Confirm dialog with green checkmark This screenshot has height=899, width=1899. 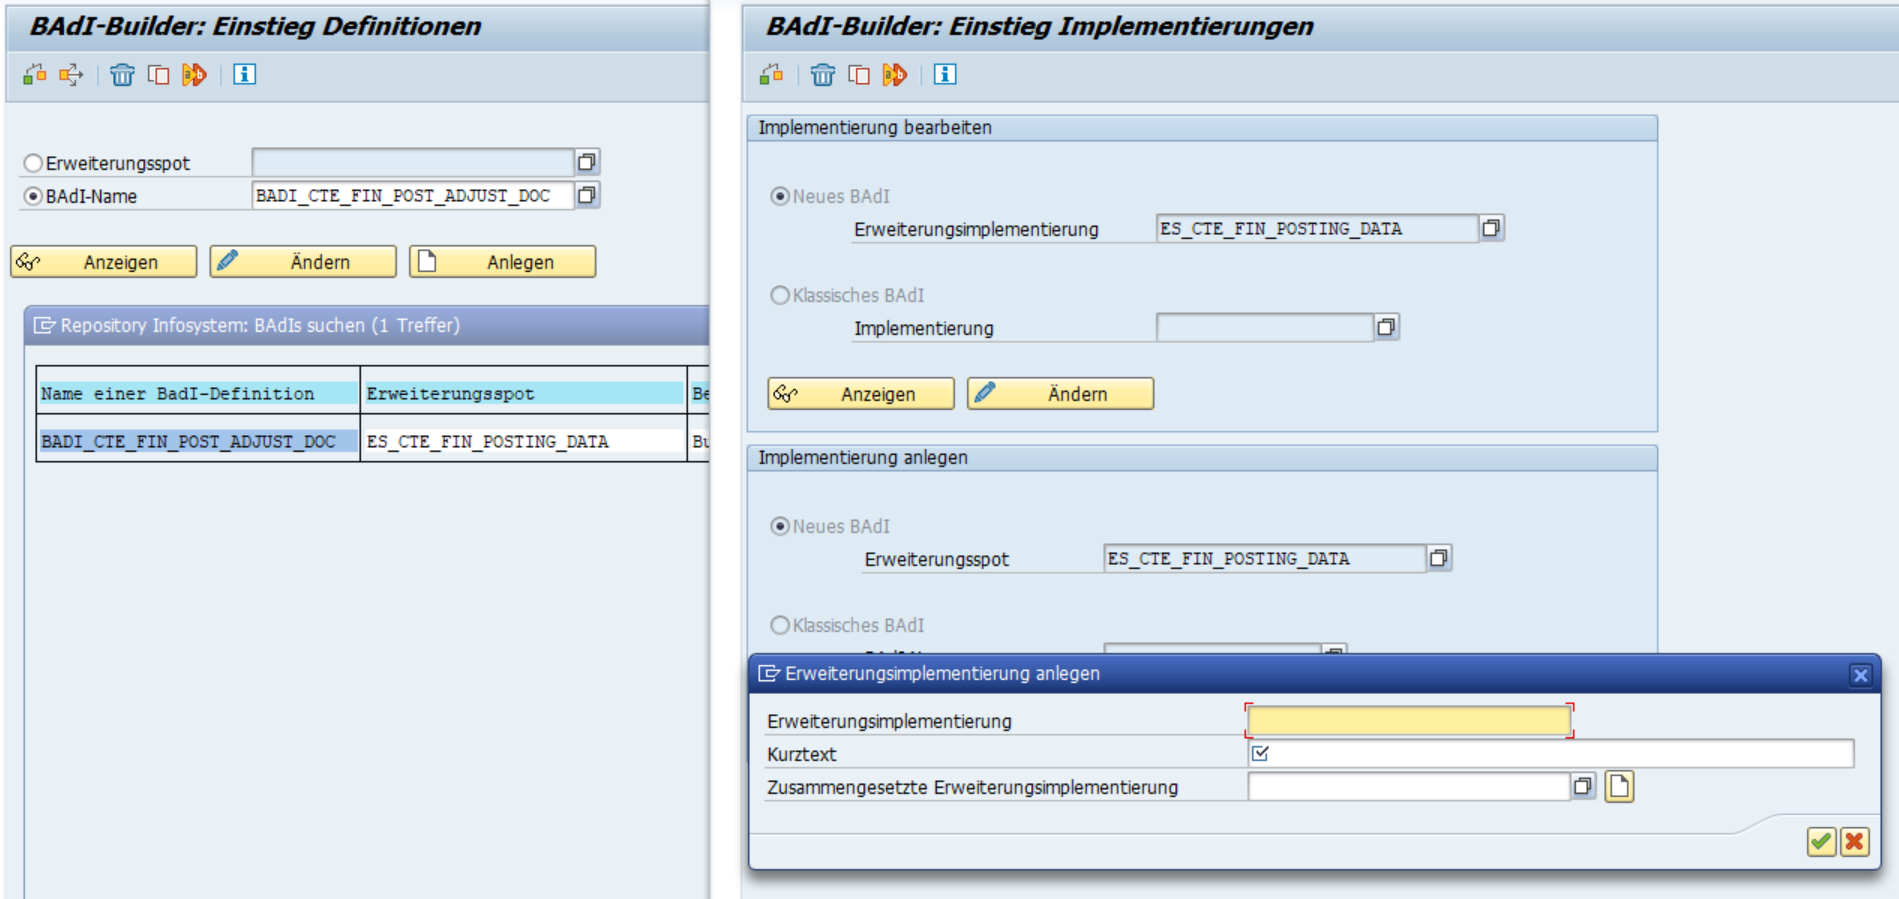point(1821,842)
